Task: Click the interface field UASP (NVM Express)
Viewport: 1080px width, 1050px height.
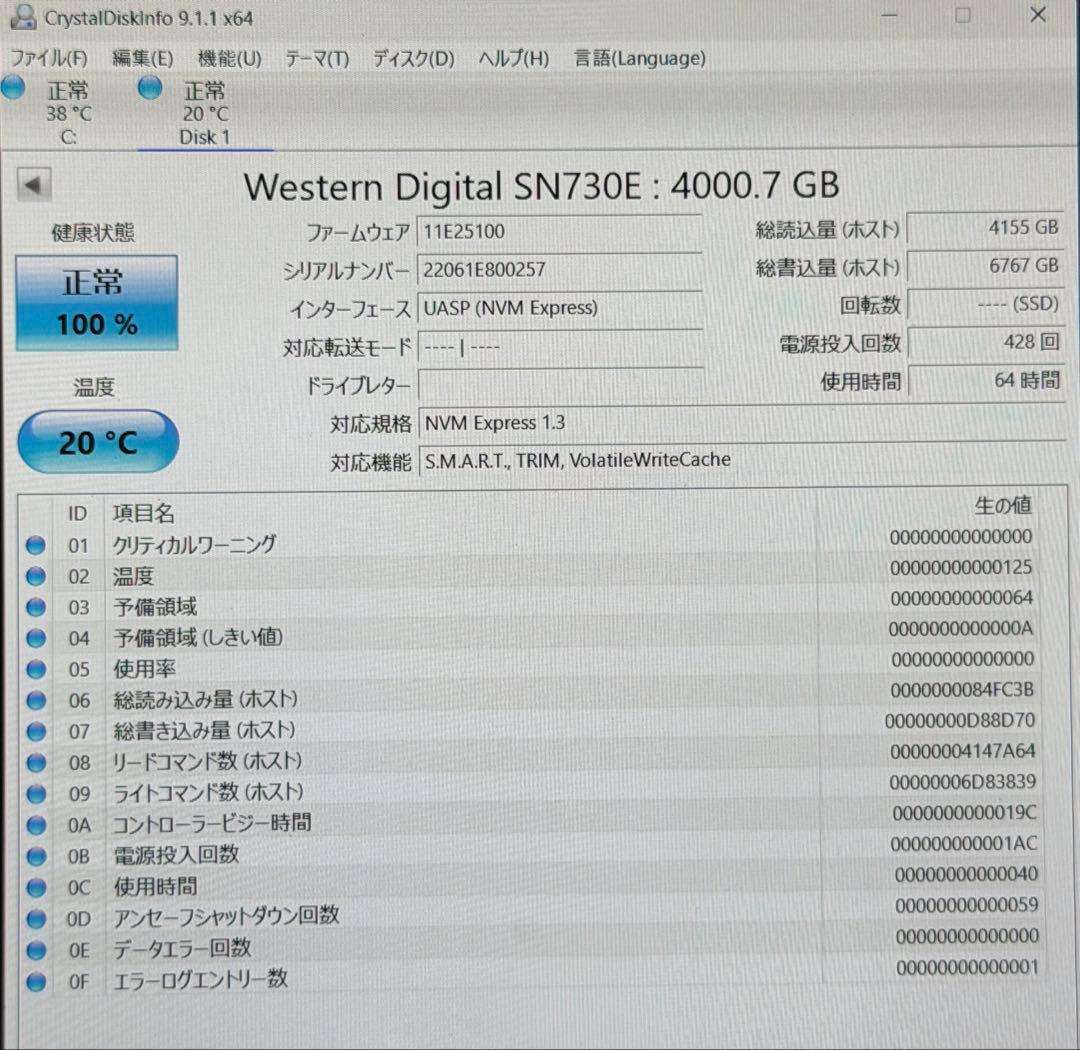Action: [559, 308]
